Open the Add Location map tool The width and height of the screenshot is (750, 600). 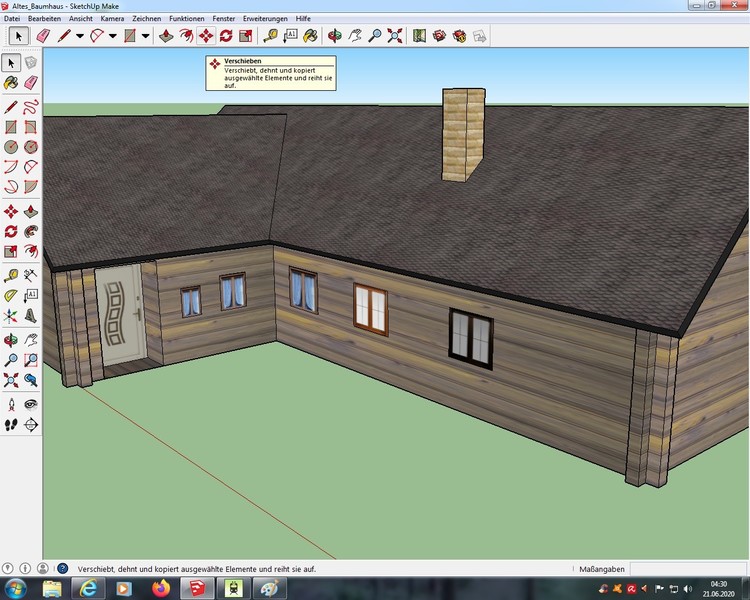pyautogui.click(x=419, y=36)
